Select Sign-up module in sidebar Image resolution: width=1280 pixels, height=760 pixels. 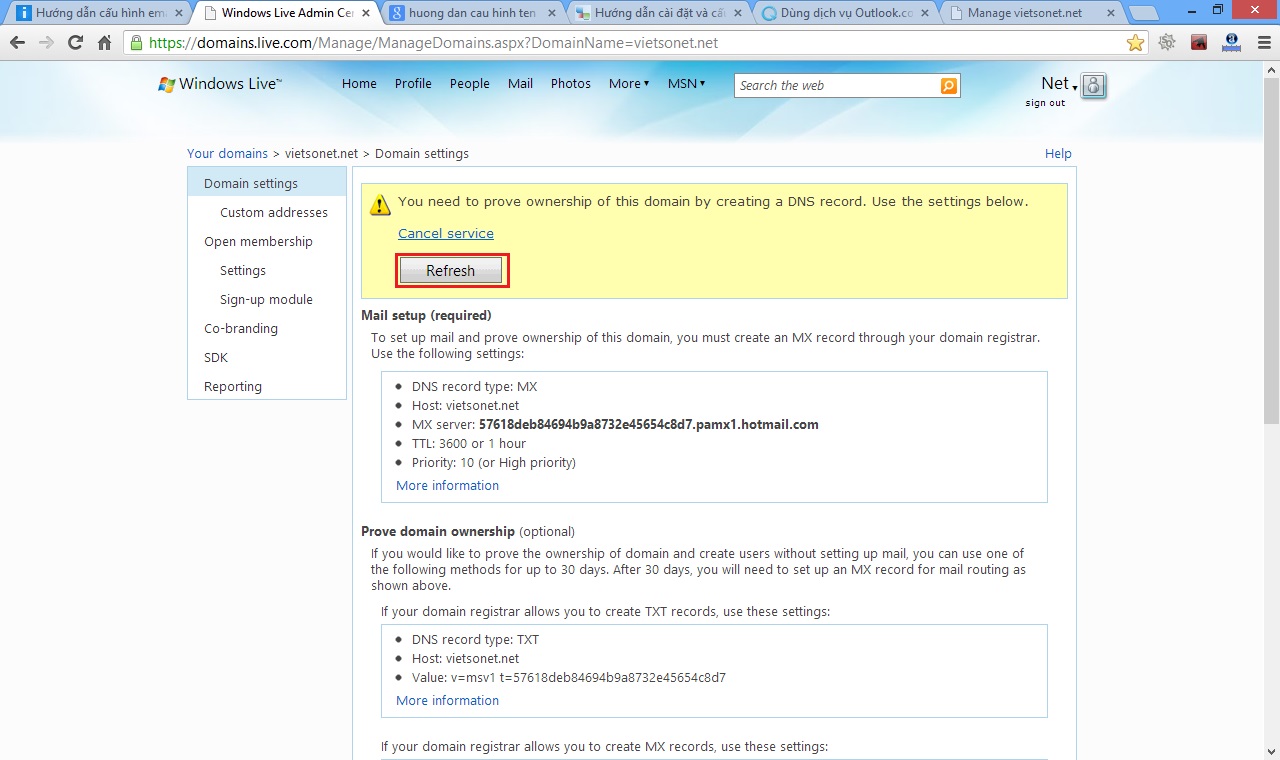click(266, 300)
